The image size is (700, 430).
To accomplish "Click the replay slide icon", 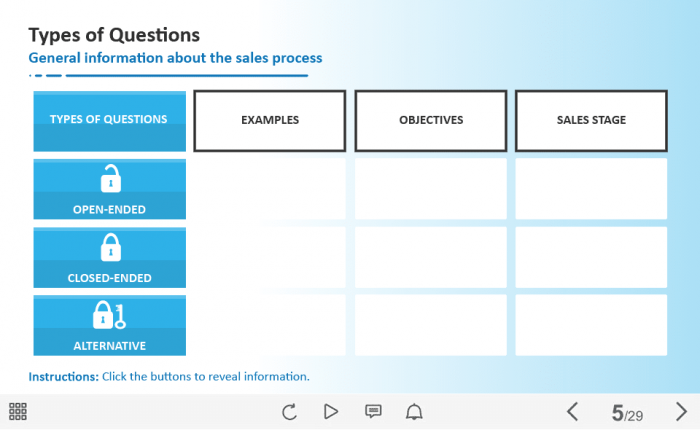I will [290, 411].
